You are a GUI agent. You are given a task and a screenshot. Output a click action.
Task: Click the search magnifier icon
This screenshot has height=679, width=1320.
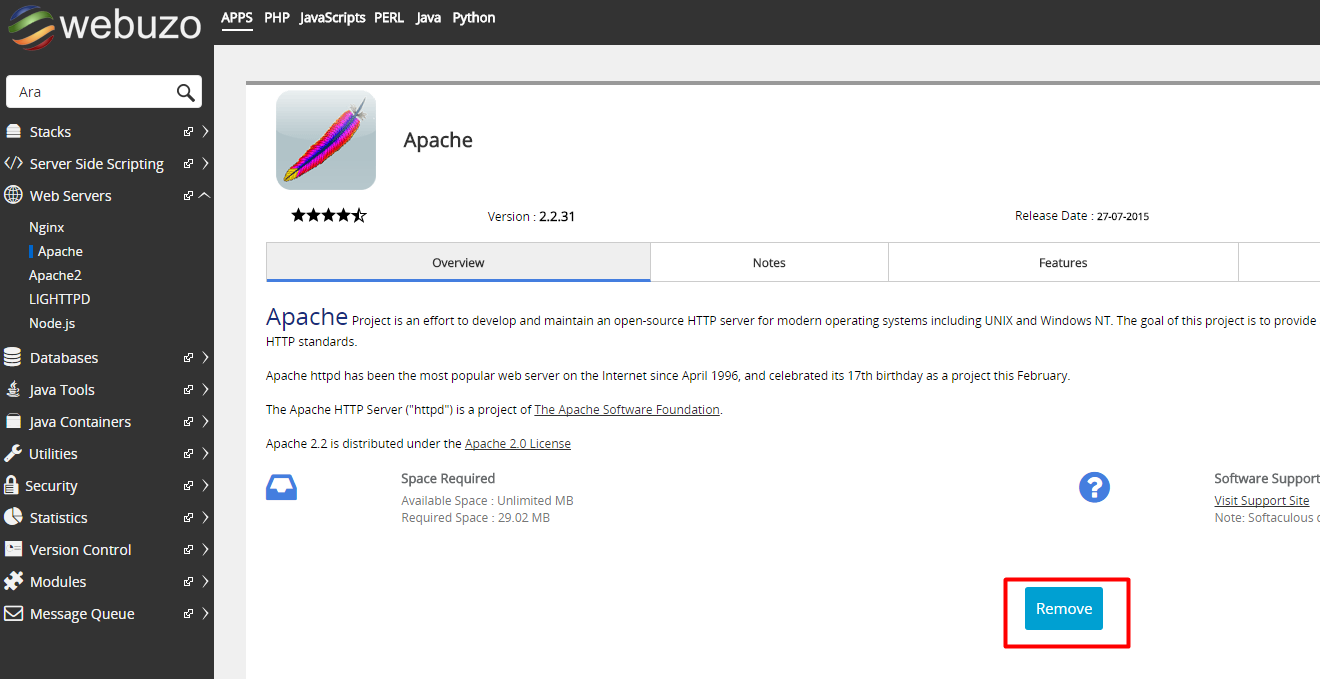click(185, 92)
